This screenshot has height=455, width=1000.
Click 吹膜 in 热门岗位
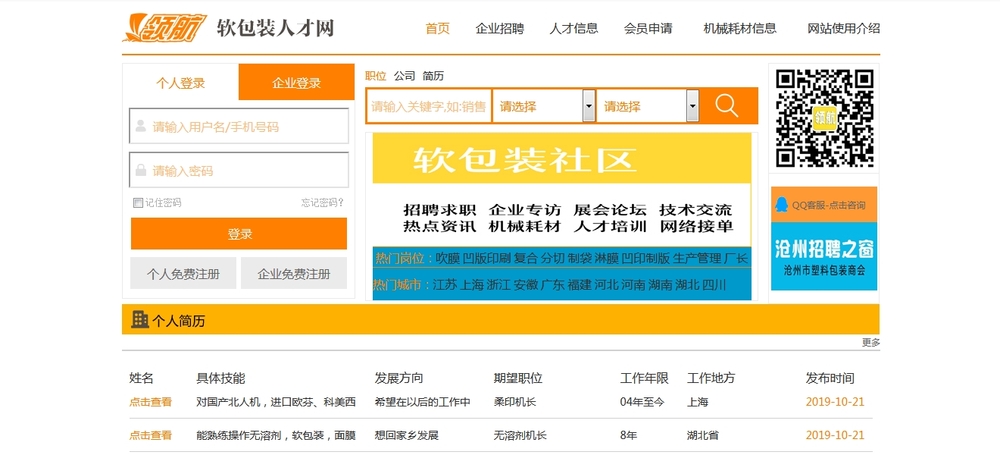pos(447,258)
